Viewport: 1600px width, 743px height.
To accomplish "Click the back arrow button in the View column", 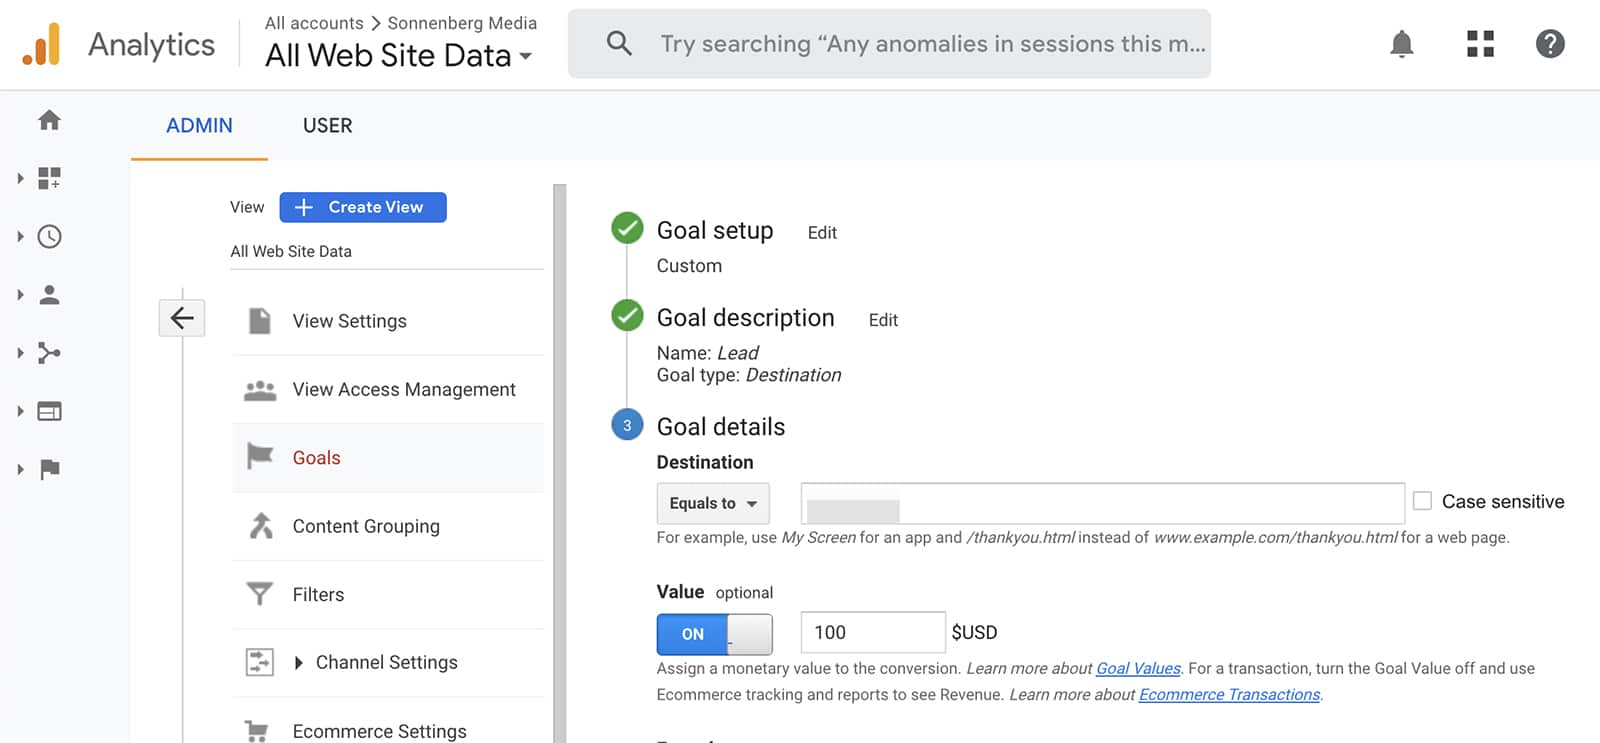I will coord(182,318).
